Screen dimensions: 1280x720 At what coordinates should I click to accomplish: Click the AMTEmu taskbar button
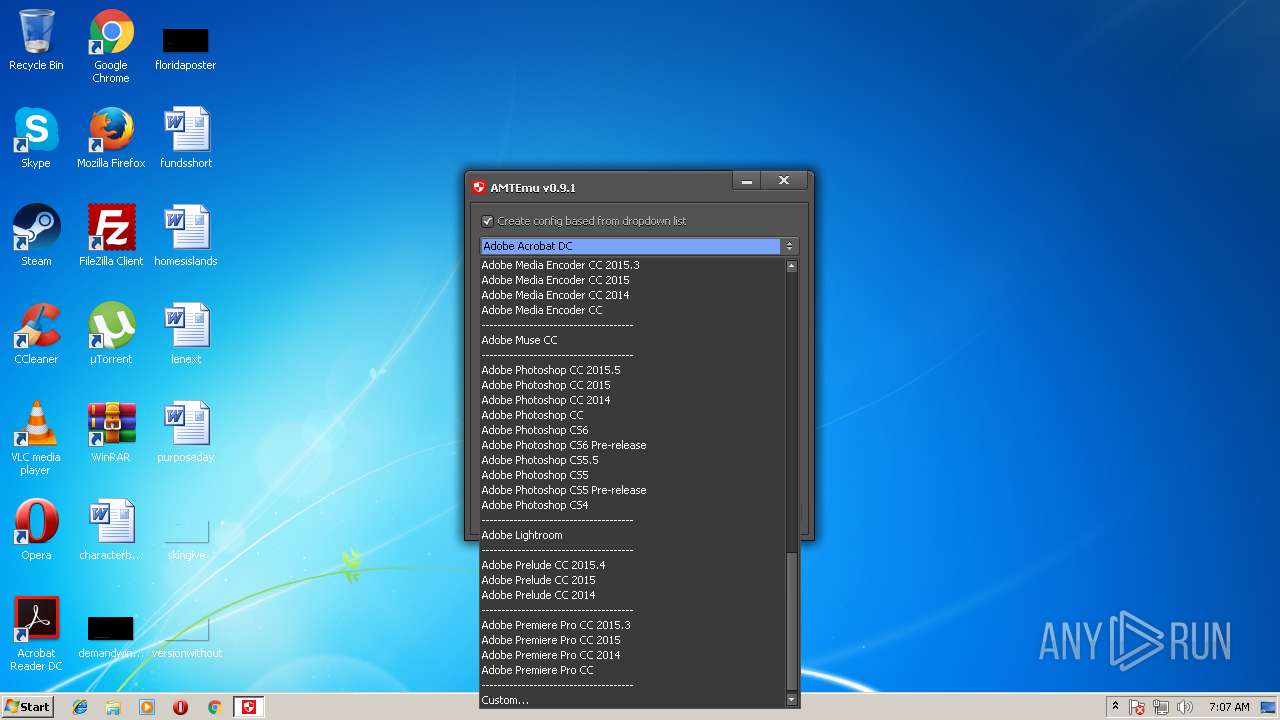coord(249,707)
